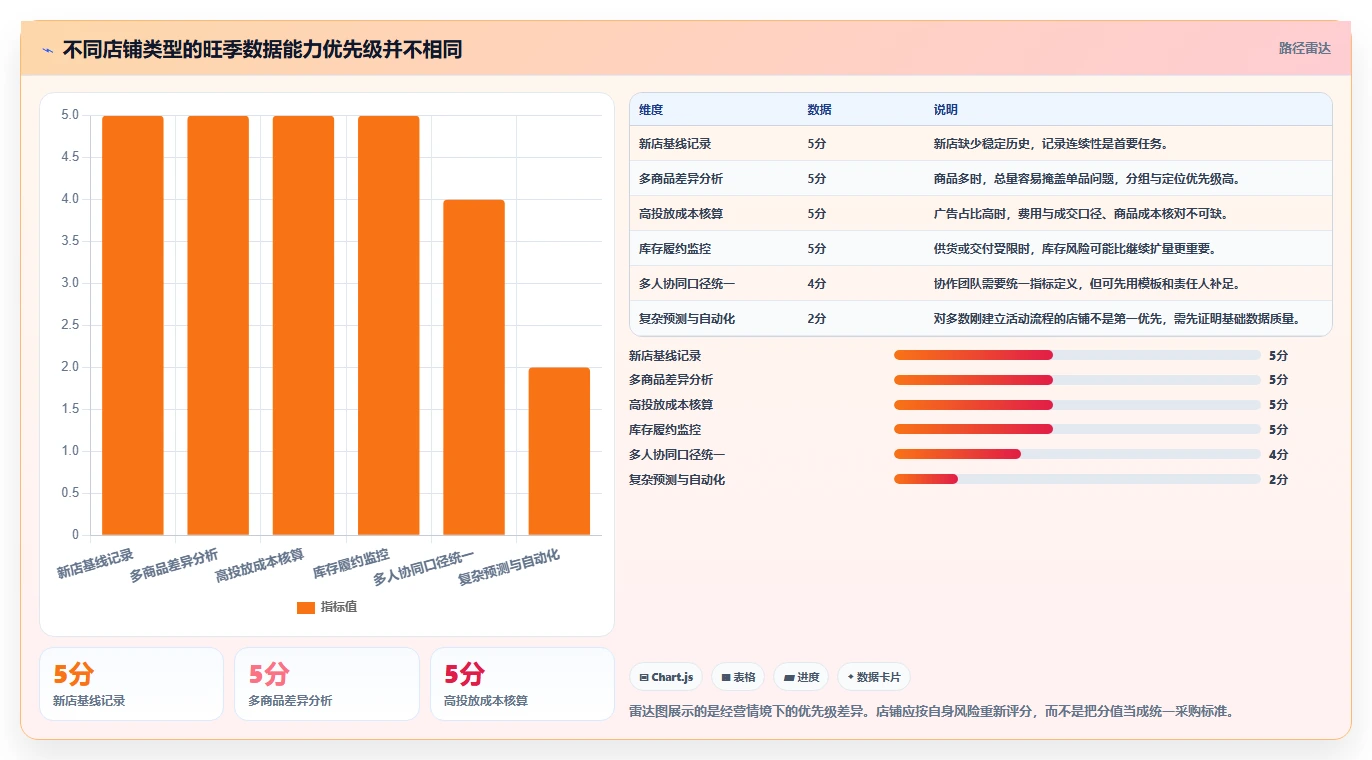
Task: Select the 高投放成本核算 table row name
Action: (x=681, y=214)
